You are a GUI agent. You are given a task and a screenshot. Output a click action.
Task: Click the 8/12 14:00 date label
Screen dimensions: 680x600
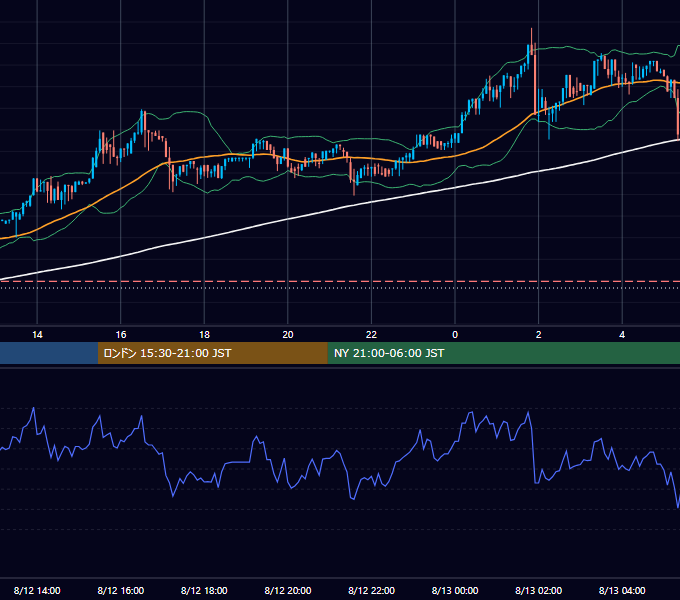[37, 590]
